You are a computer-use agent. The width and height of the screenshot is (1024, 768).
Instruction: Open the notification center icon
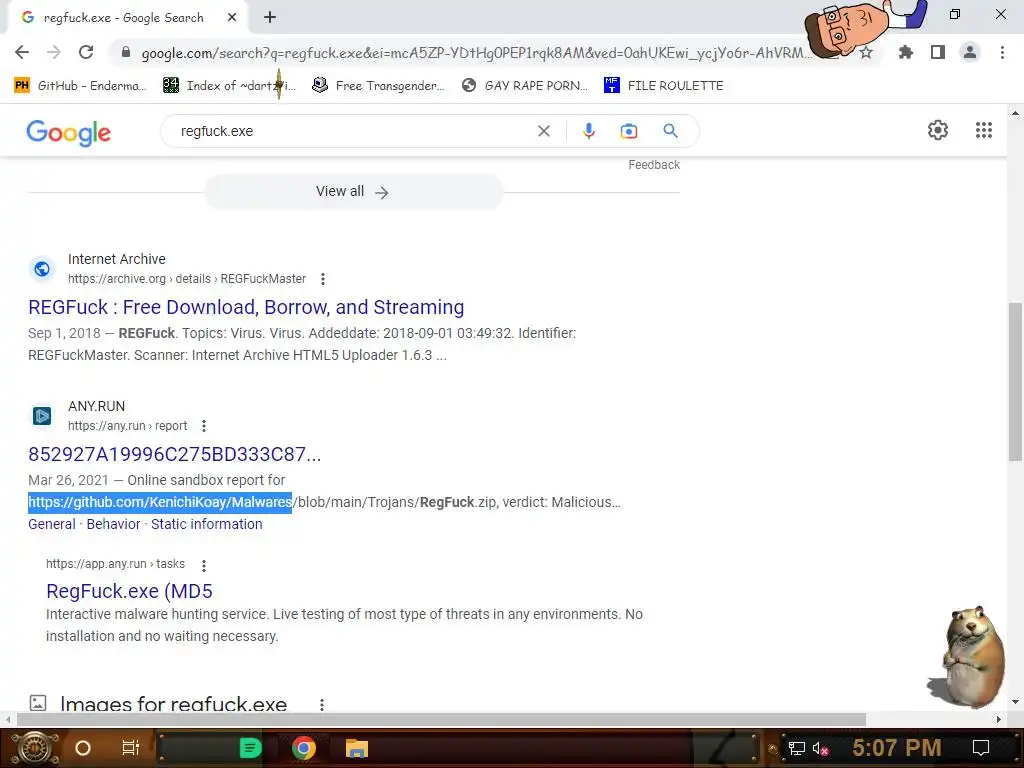981,748
